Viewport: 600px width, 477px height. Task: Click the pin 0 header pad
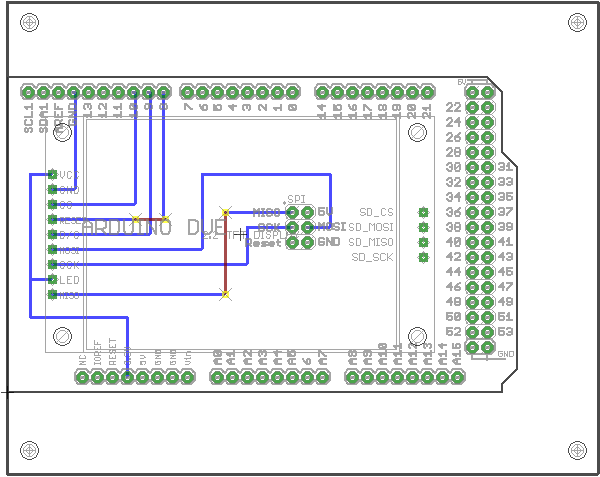click(x=292, y=92)
